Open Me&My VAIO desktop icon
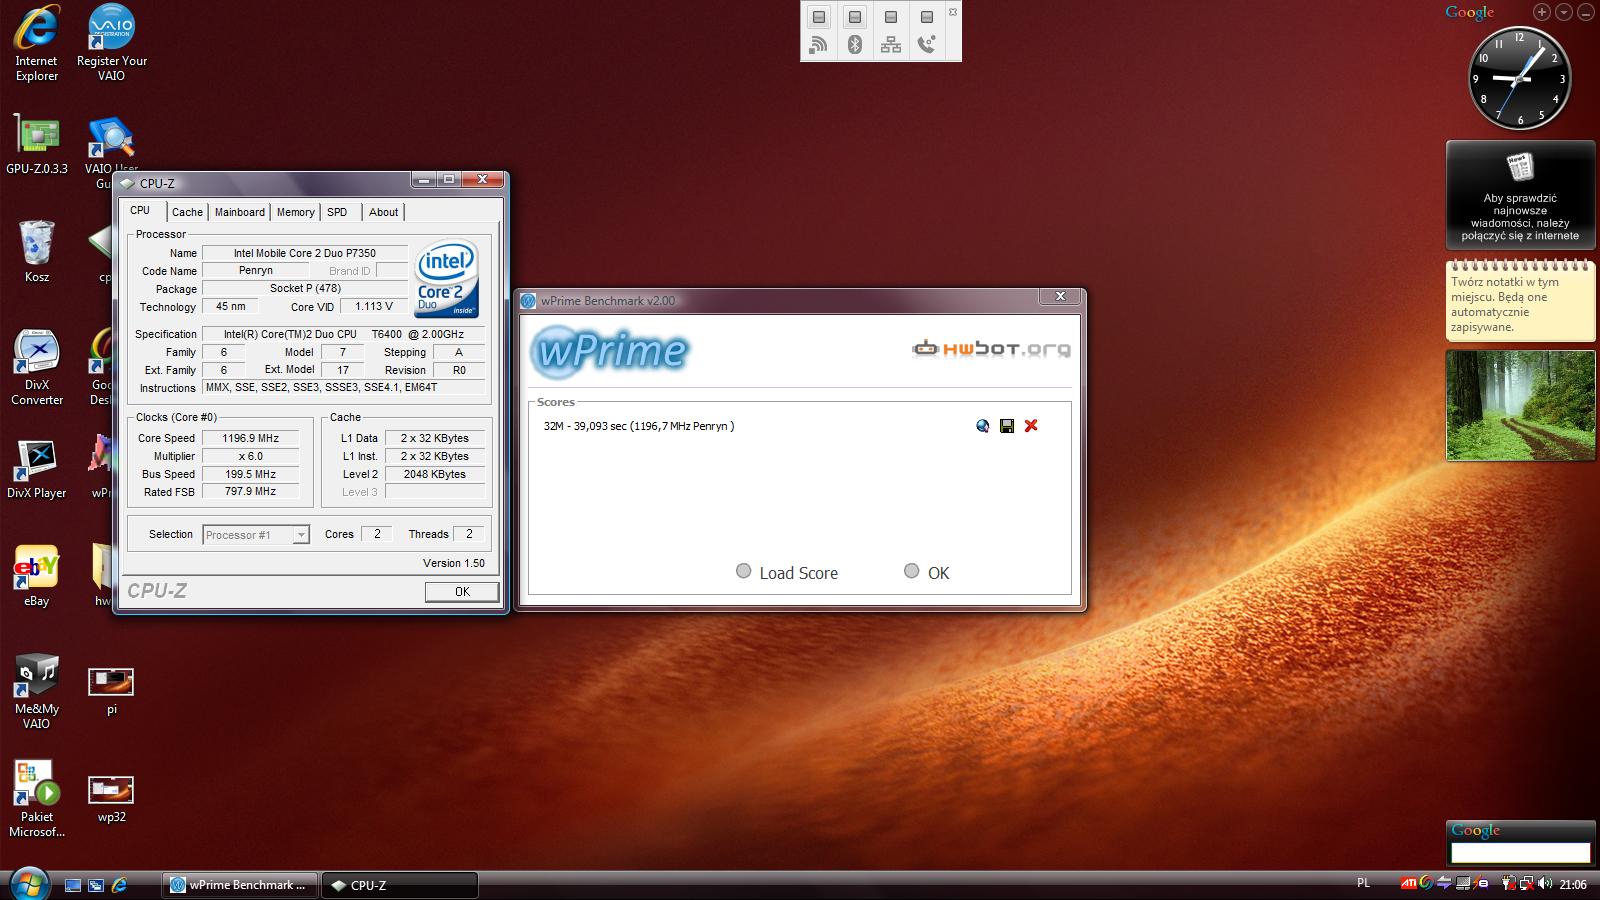Viewport: 1600px width, 900px height. tap(37, 691)
